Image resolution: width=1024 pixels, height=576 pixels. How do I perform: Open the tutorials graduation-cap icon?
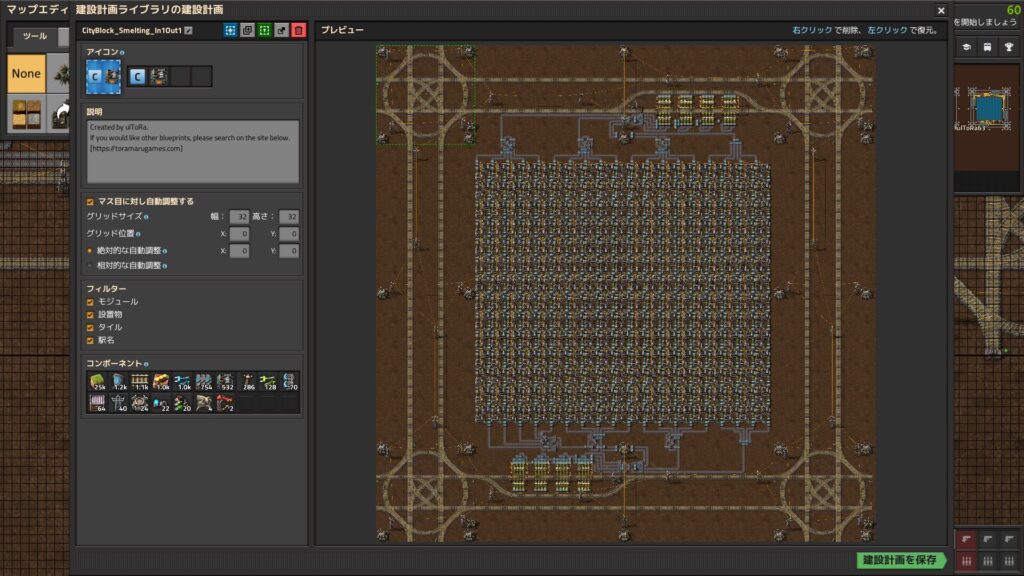[967, 47]
